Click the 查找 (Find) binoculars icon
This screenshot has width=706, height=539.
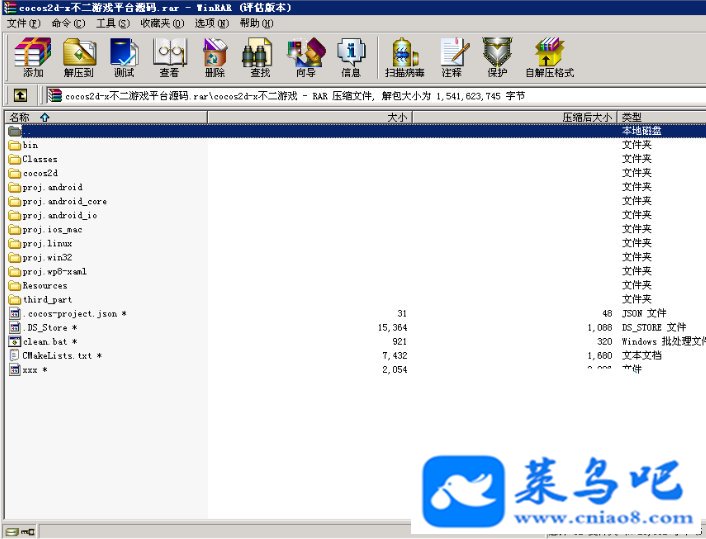click(260, 57)
